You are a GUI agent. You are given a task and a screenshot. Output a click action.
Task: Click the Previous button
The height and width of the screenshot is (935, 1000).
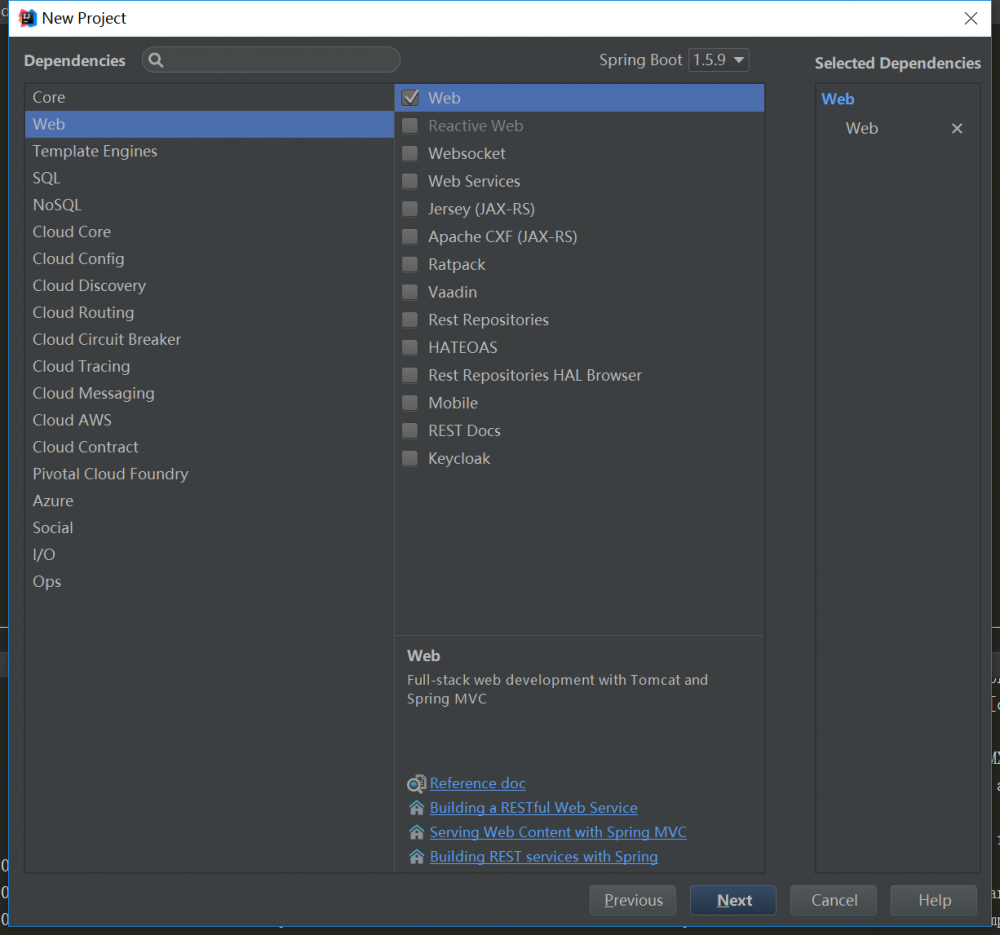633,900
